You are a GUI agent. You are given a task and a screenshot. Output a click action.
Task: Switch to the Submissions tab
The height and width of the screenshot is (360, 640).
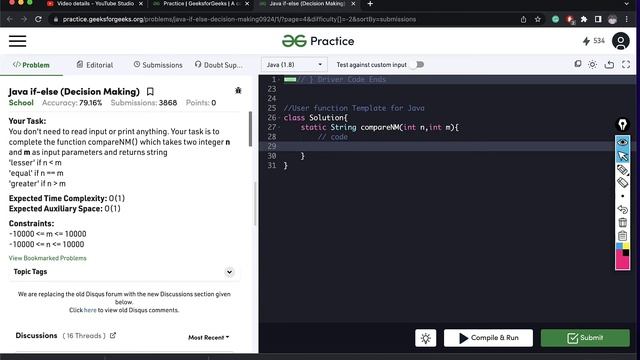158,65
